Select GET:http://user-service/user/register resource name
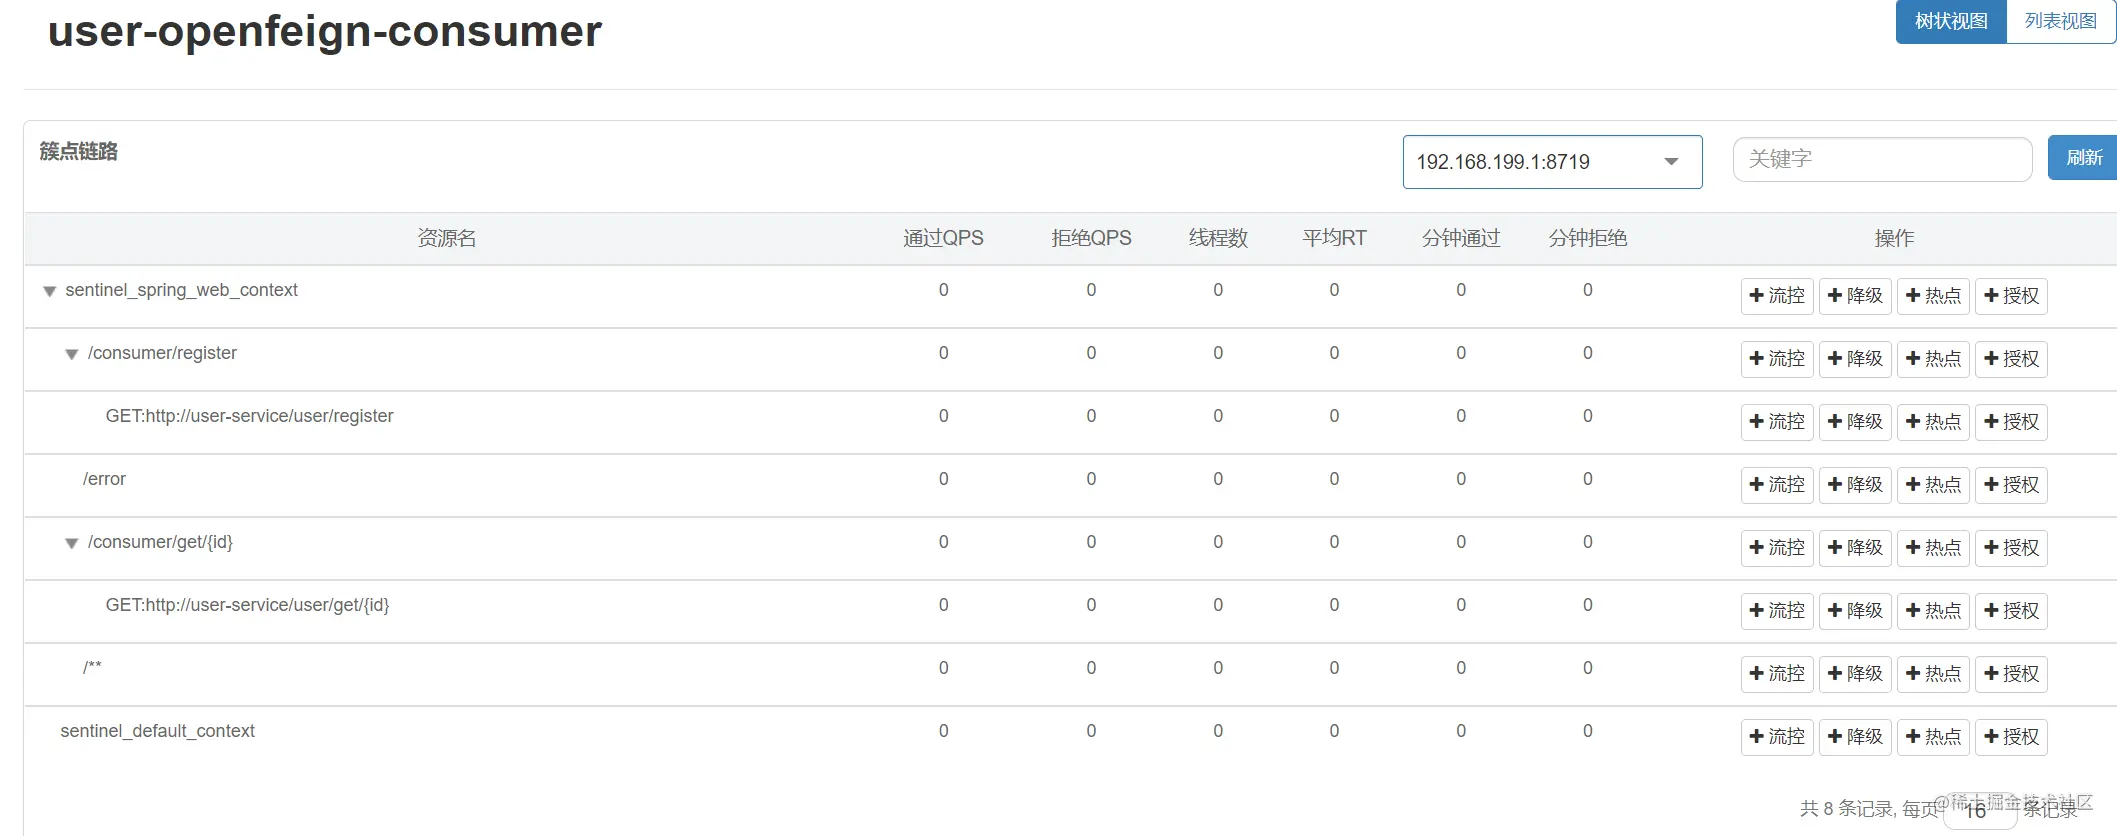Viewport: 2117px width, 836px height. (x=249, y=416)
